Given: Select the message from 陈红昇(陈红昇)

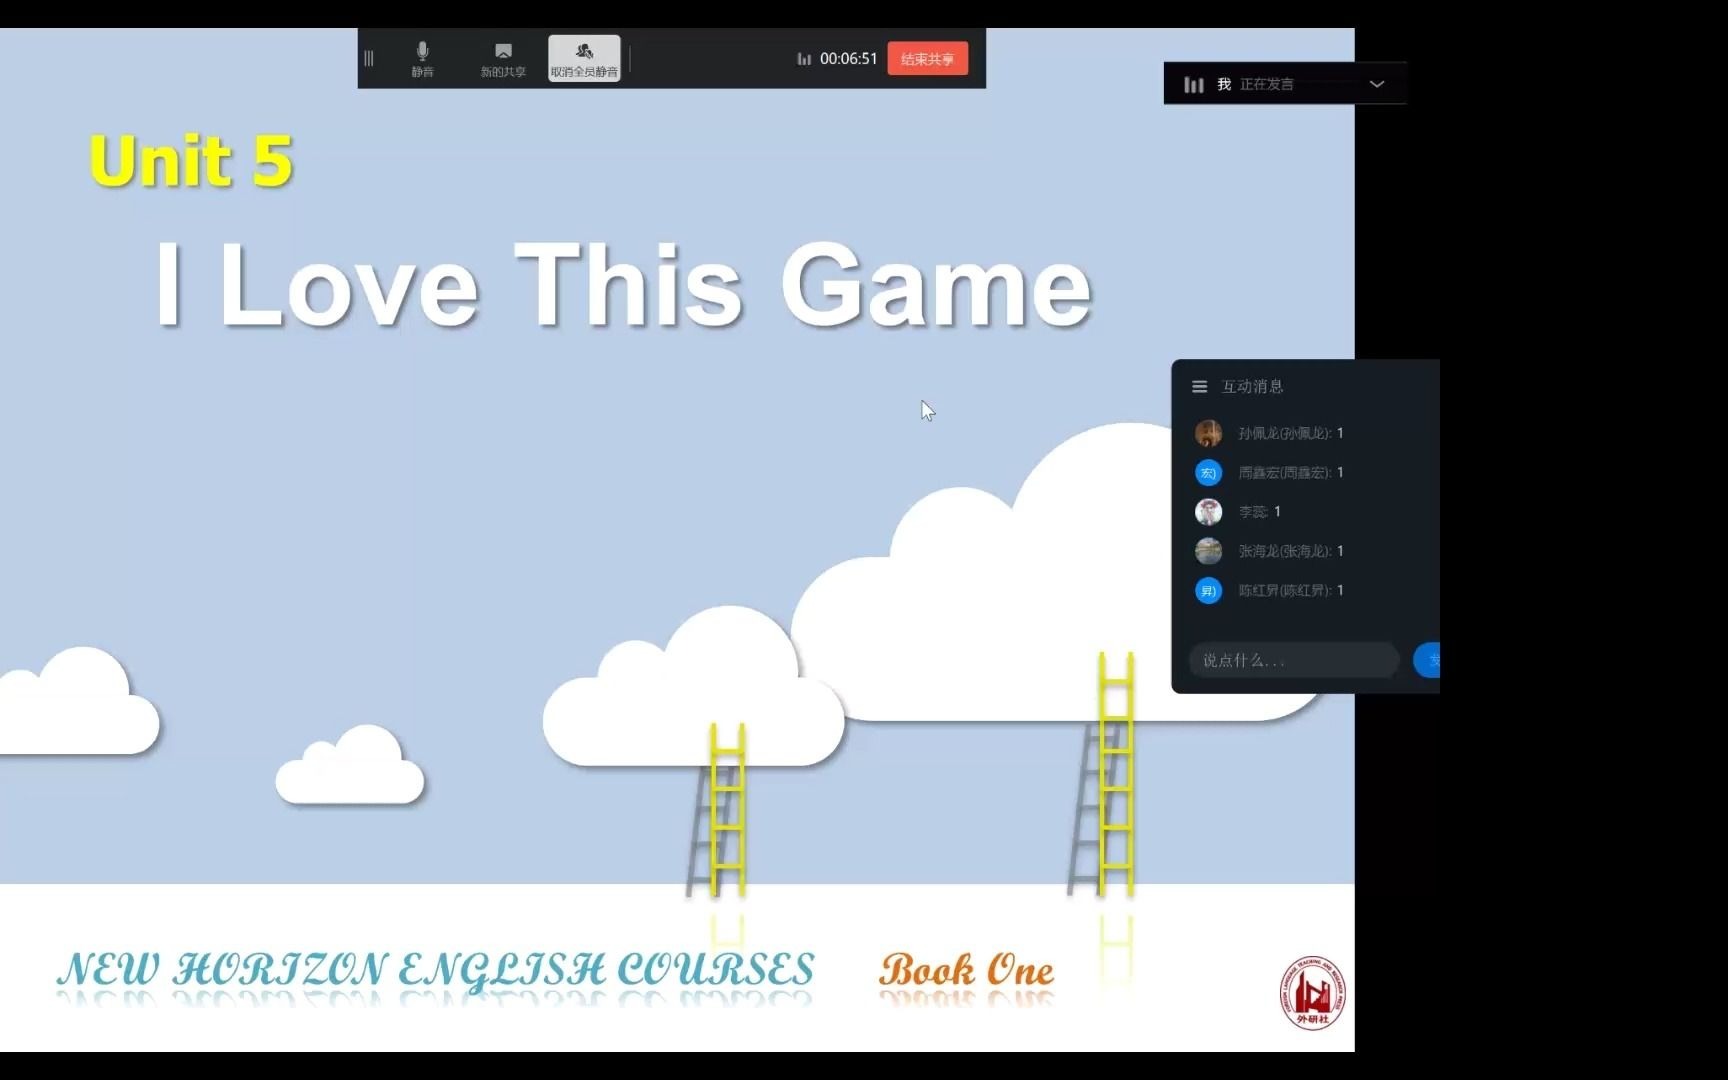Looking at the screenshot, I should [x=1291, y=590].
